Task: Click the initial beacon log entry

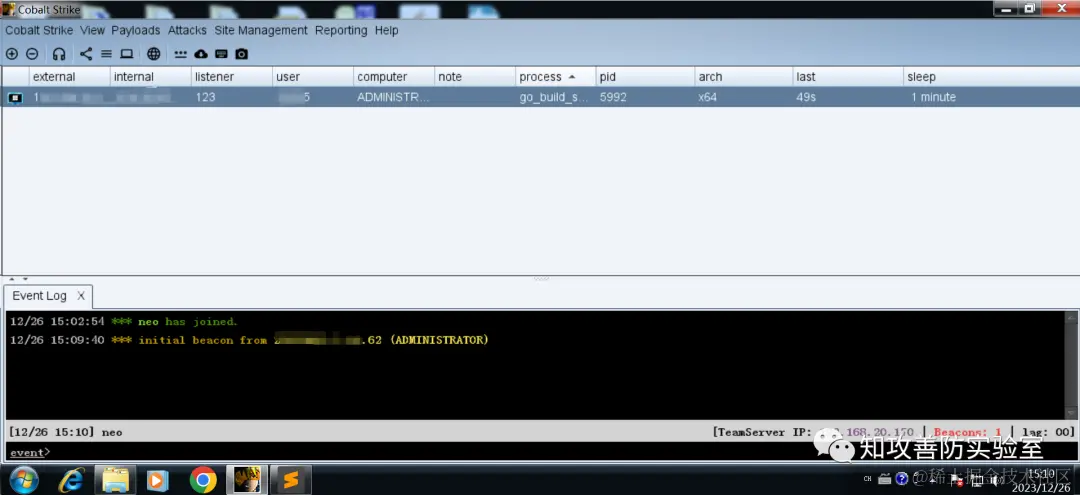Action: [249, 340]
